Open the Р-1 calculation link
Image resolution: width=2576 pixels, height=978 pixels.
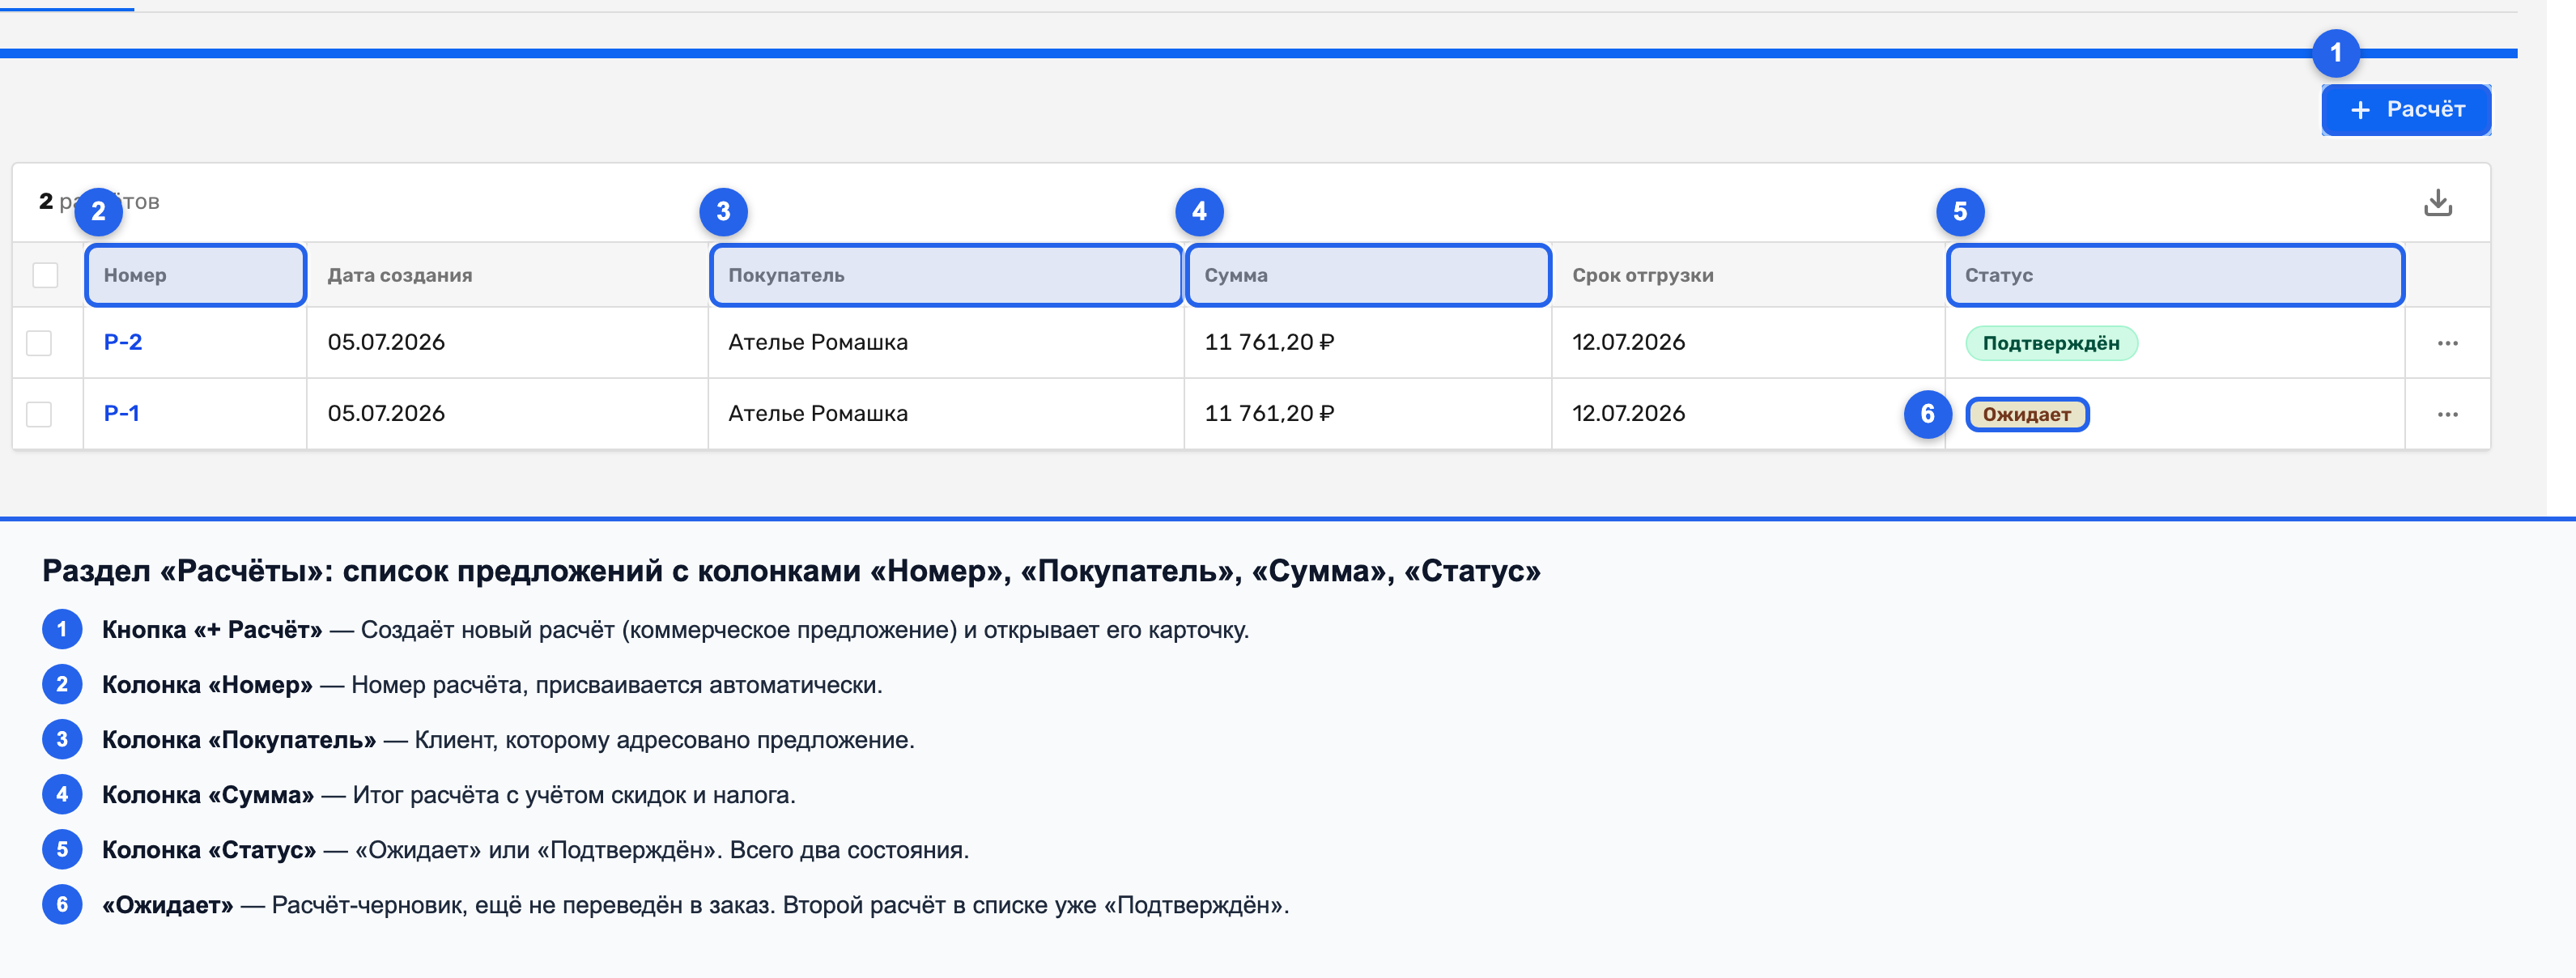(x=122, y=413)
